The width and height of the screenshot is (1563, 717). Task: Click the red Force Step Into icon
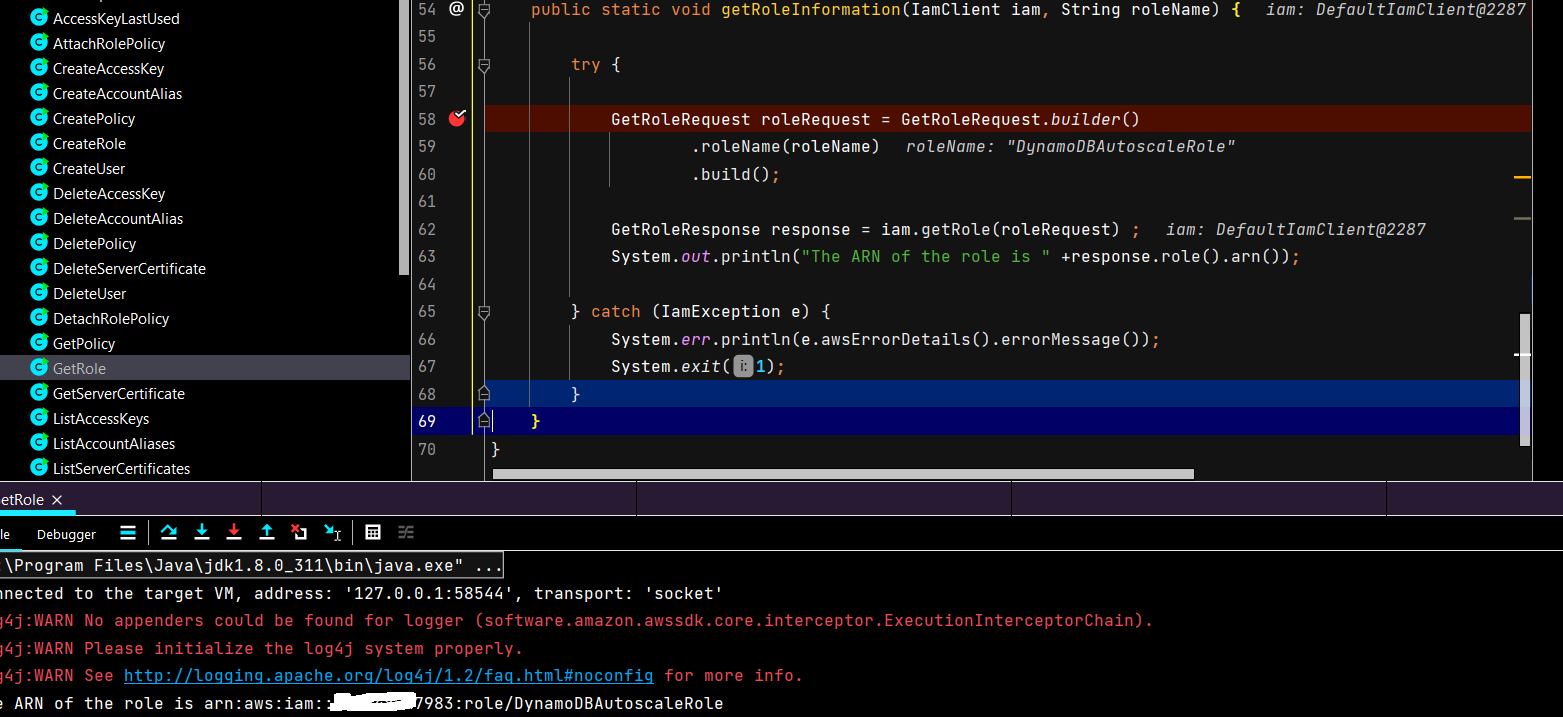click(234, 532)
